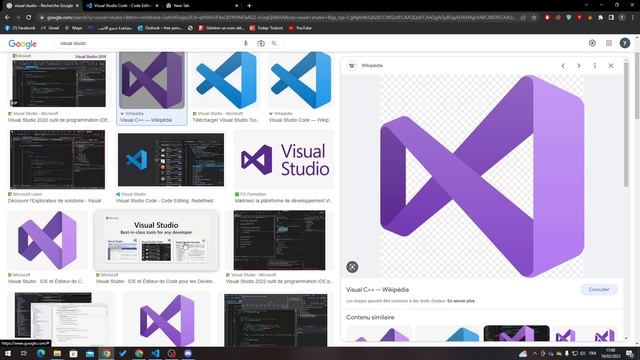
Task: Open the light purple logo IDE et Éditeur thumbnail
Action: (x=47, y=240)
